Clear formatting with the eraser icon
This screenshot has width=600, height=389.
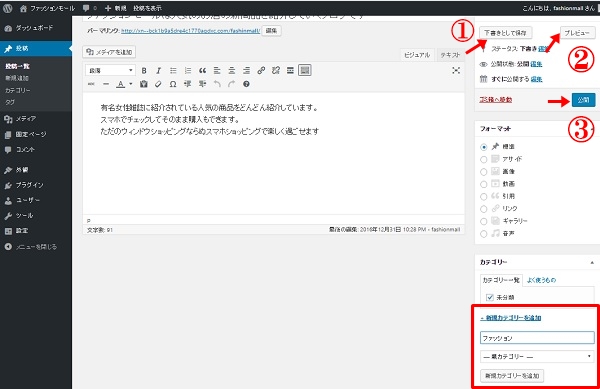158,84
